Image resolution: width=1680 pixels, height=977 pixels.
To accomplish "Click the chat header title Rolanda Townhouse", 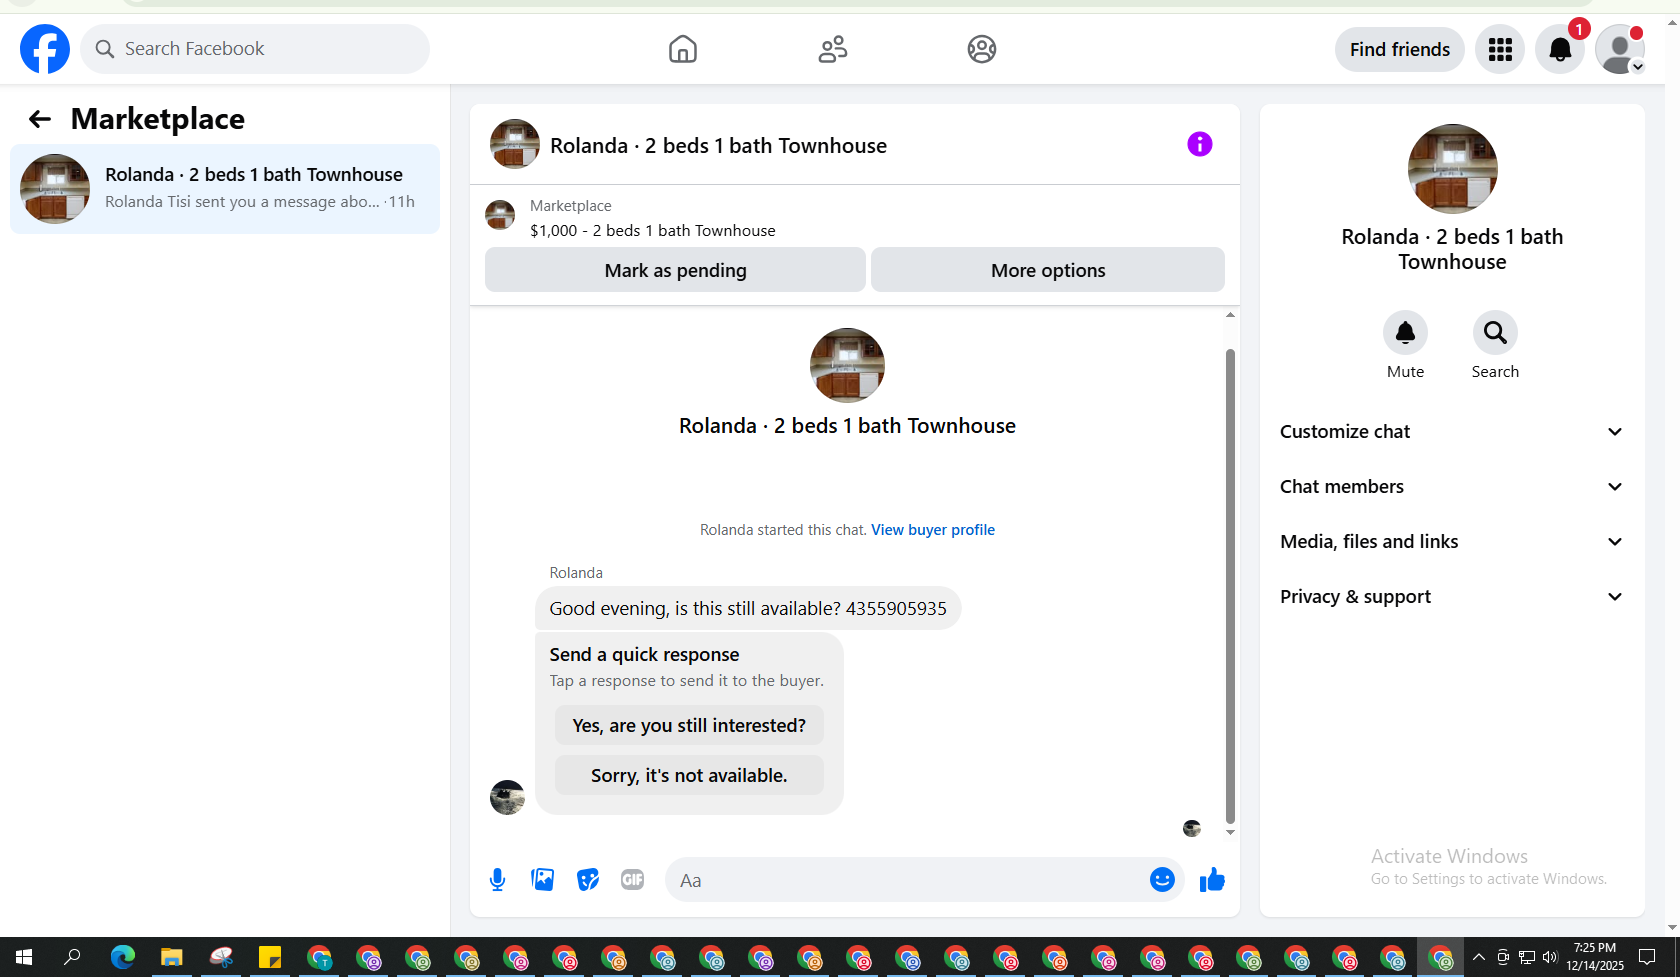I will [x=718, y=146].
